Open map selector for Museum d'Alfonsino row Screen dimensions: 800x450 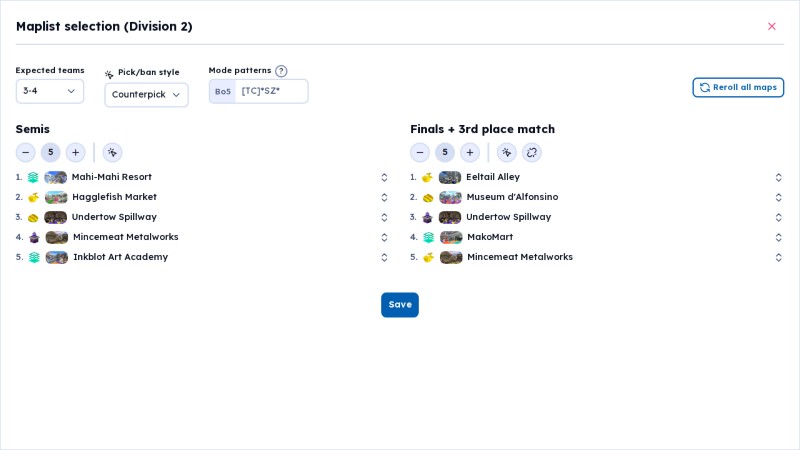(x=779, y=197)
